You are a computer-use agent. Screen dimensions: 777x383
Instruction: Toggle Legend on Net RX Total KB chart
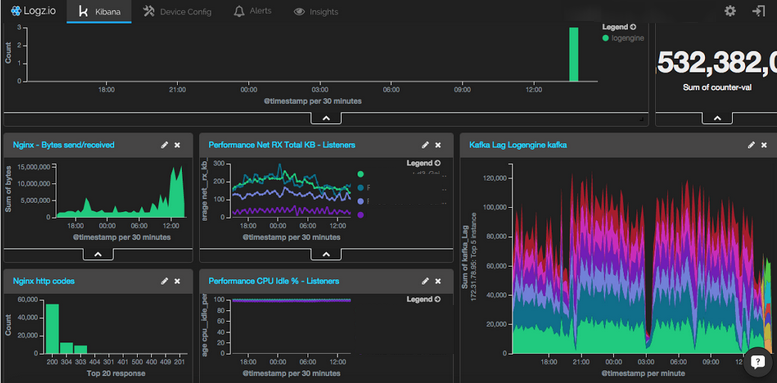tap(423, 163)
